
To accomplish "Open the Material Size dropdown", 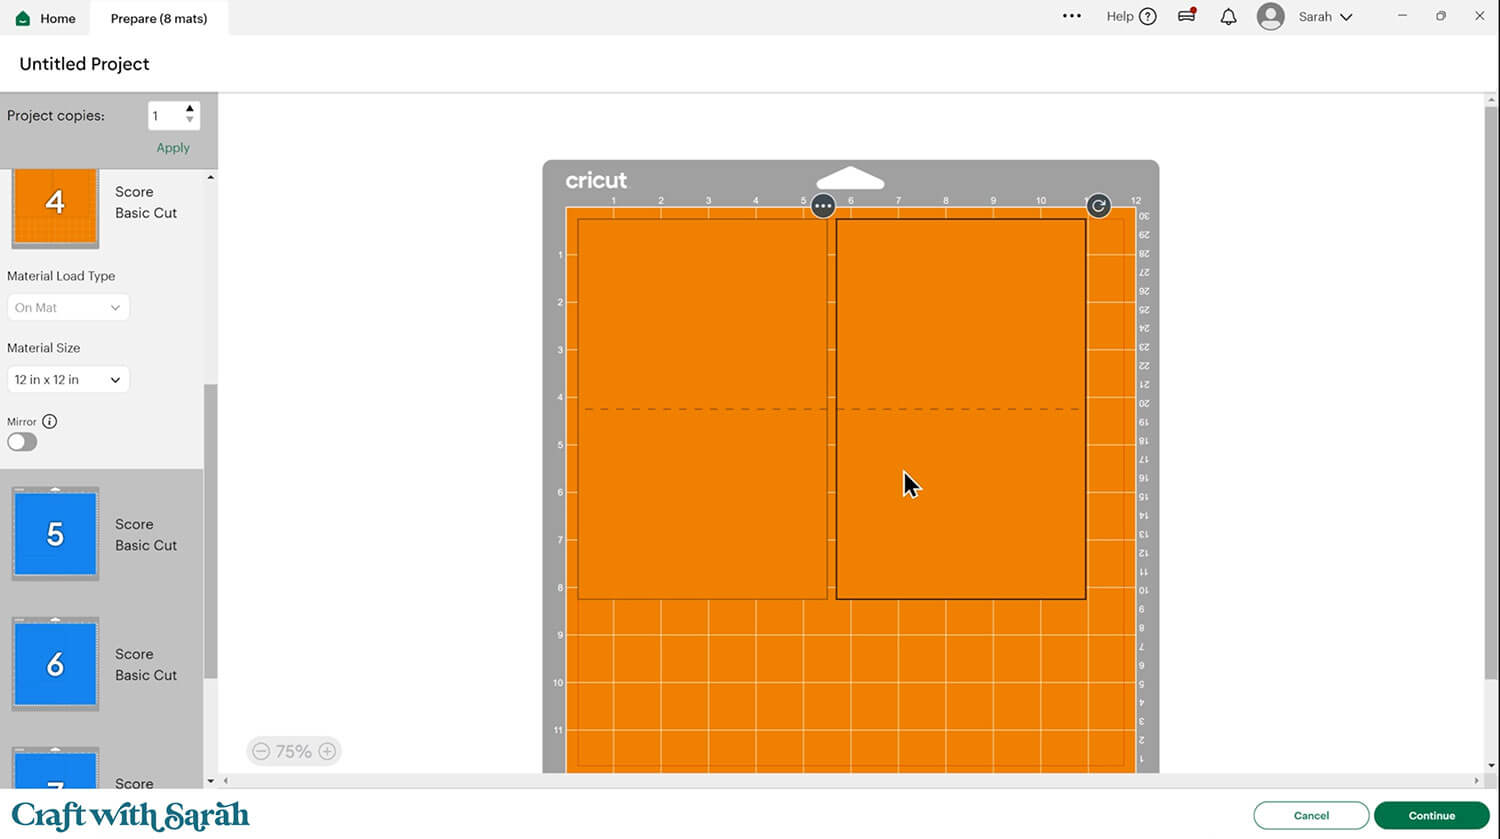I will (68, 380).
